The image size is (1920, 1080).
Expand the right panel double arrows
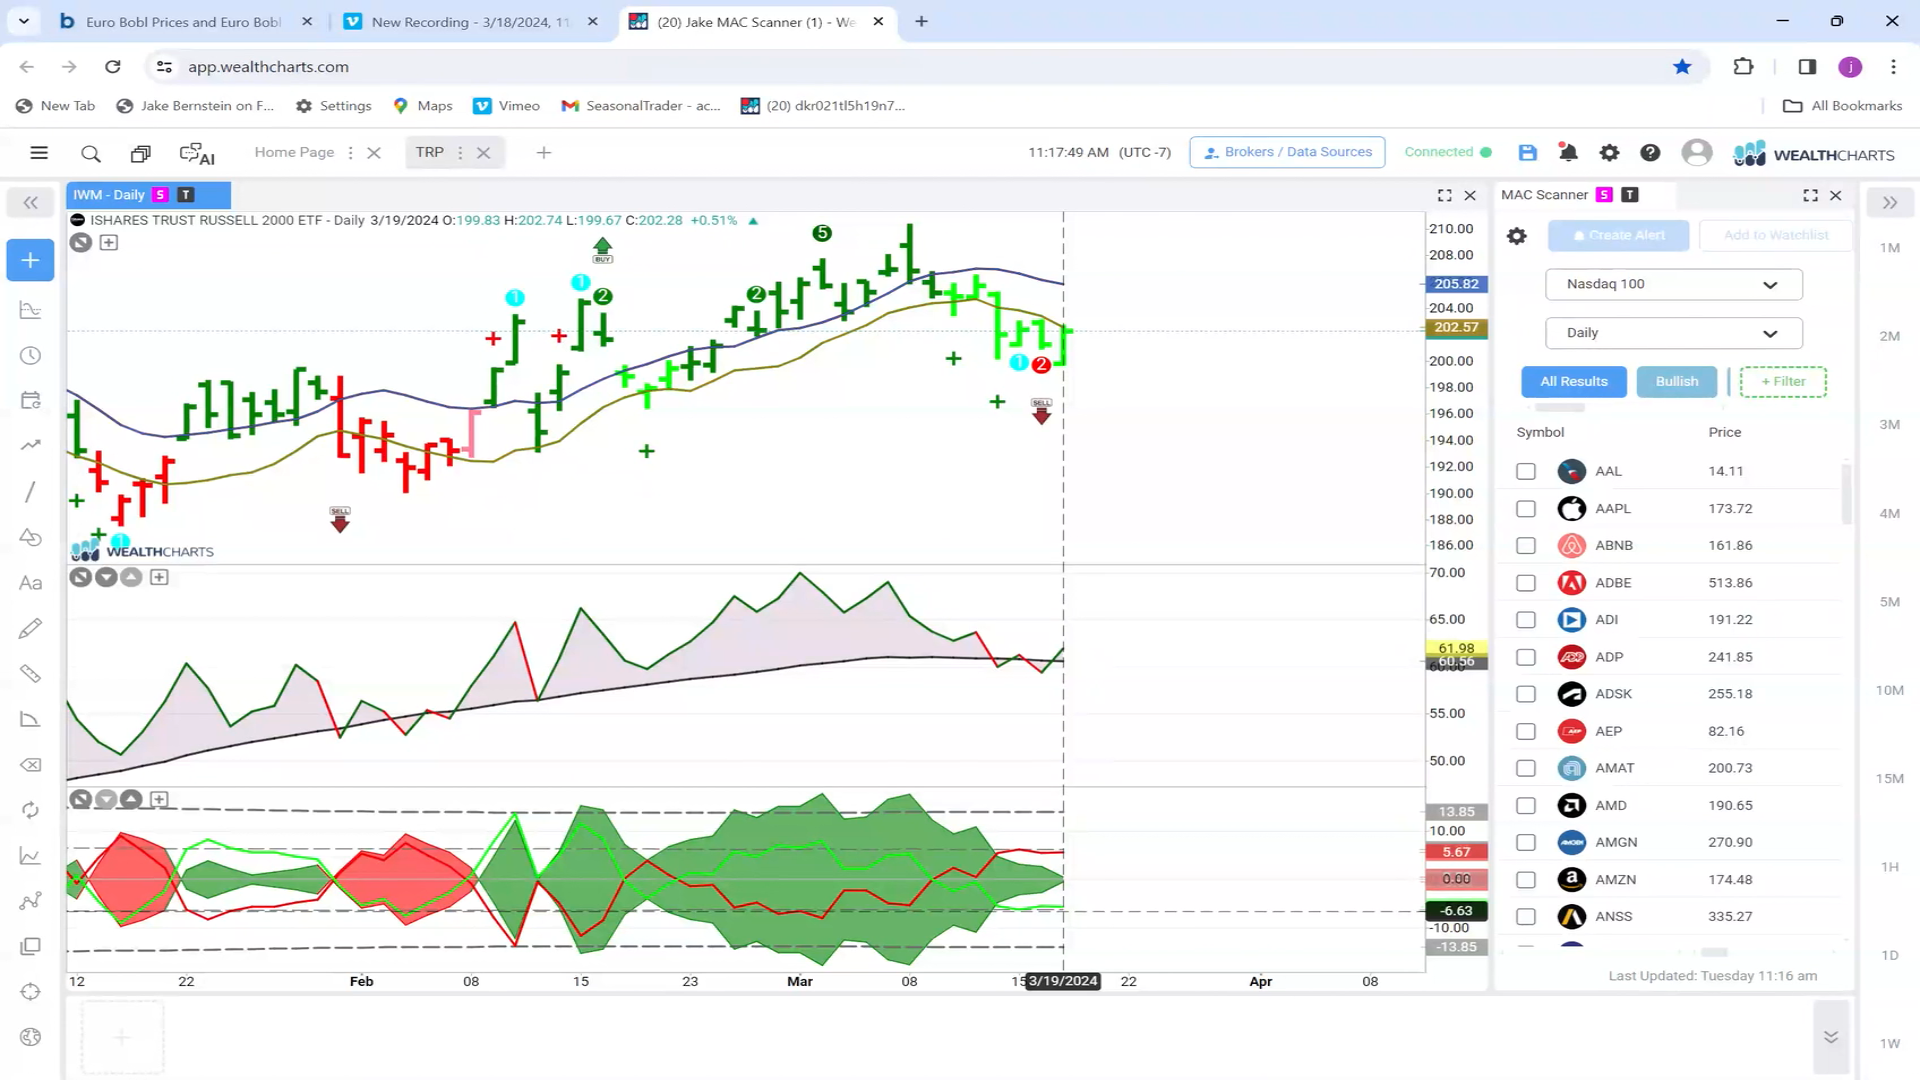point(1889,203)
